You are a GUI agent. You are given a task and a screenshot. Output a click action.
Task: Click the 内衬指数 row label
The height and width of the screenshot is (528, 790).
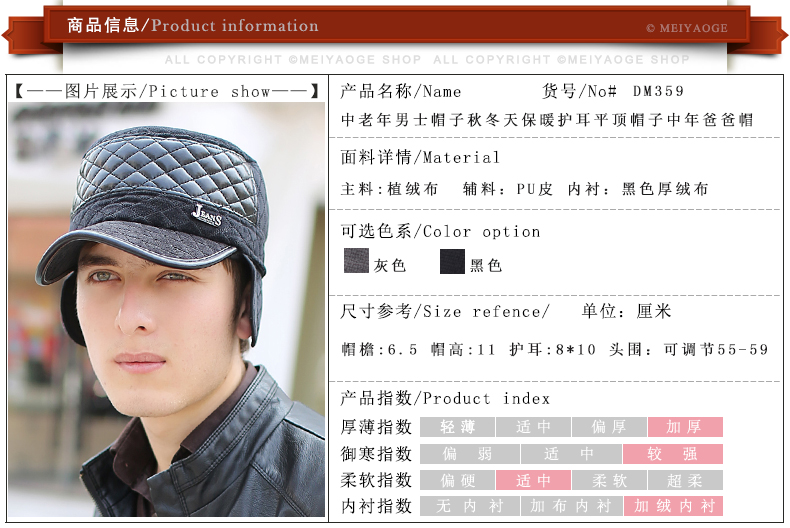(x=376, y=506)
